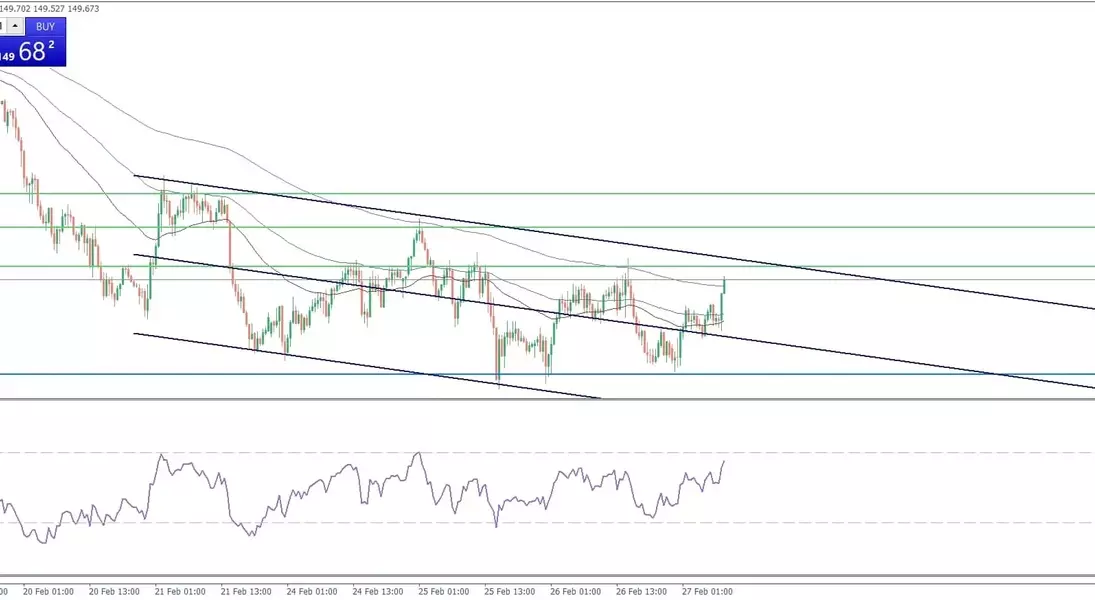This screenshot has height=600, width=1095.
Task: Select the second green horizontal line
Action: click(x=900, y=227)
